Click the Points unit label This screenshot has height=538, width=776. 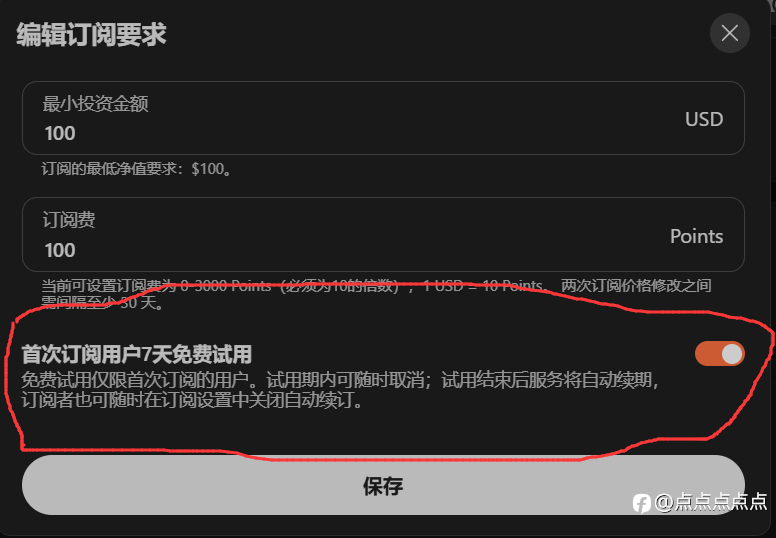click(696, 236)
